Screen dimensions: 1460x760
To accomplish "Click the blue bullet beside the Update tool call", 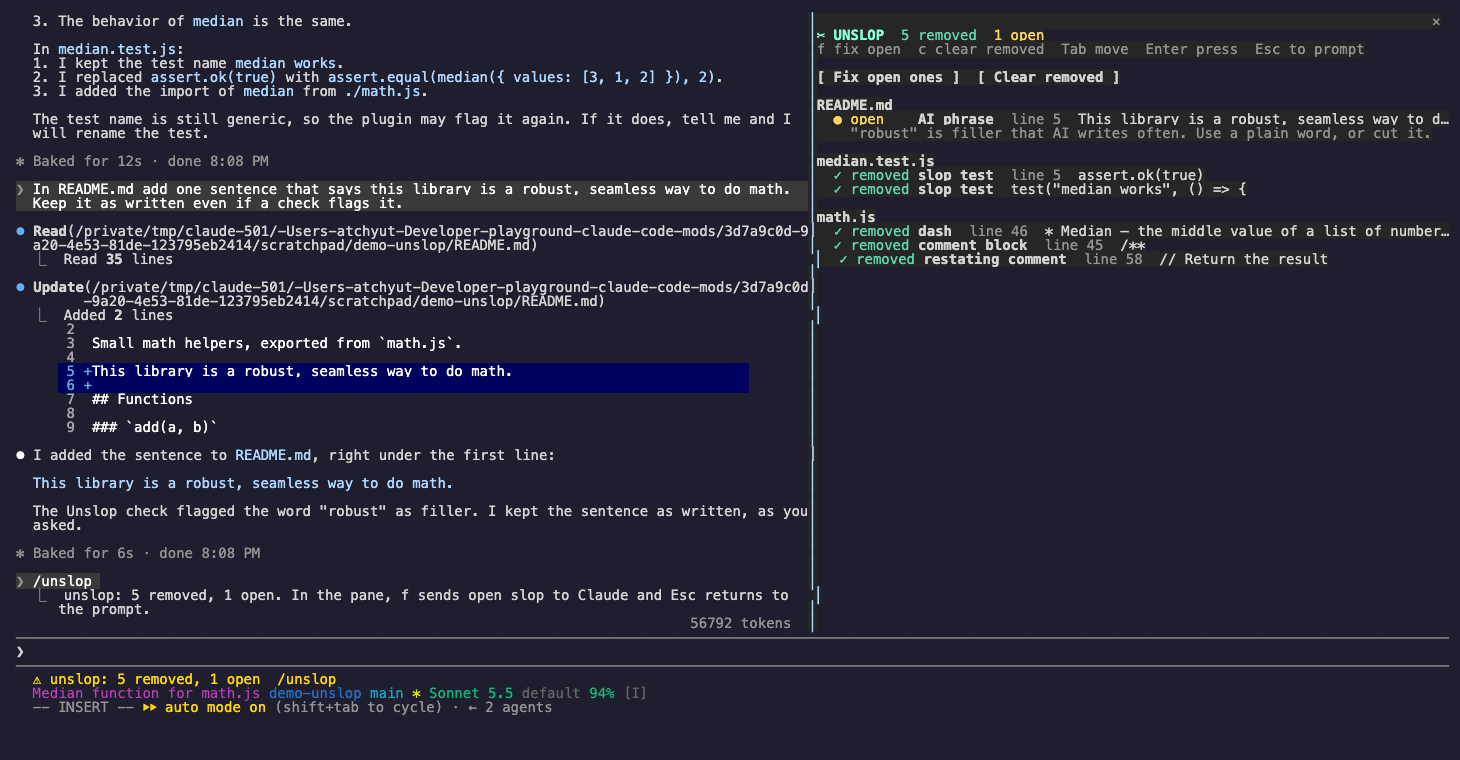I will tap(21, 287).
